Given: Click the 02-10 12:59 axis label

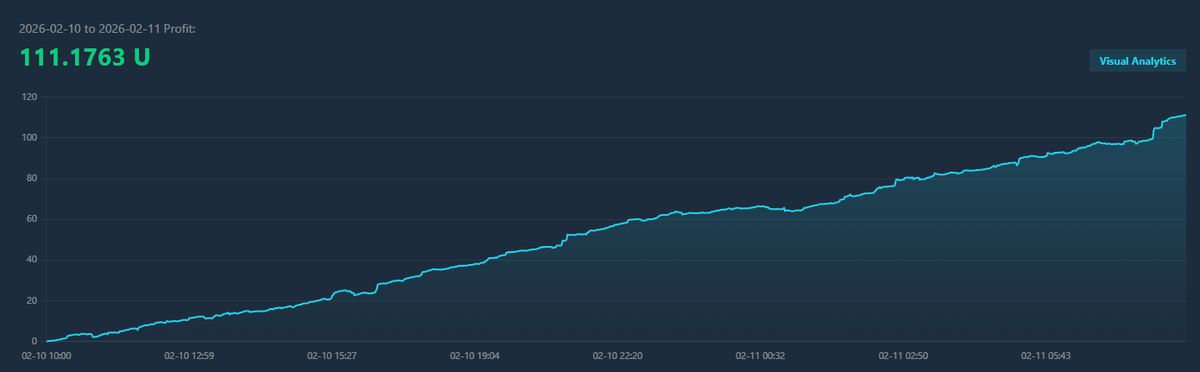Looking at the screenshot, I should (x=189, y=355).
